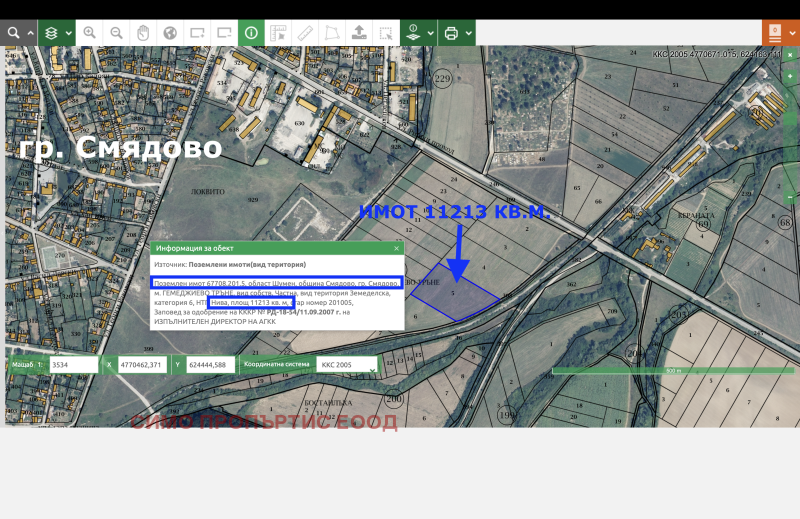The width and height of the screenshot is (800, 519).
Task: Click the globe full extent icon
Action: [170, 33]
